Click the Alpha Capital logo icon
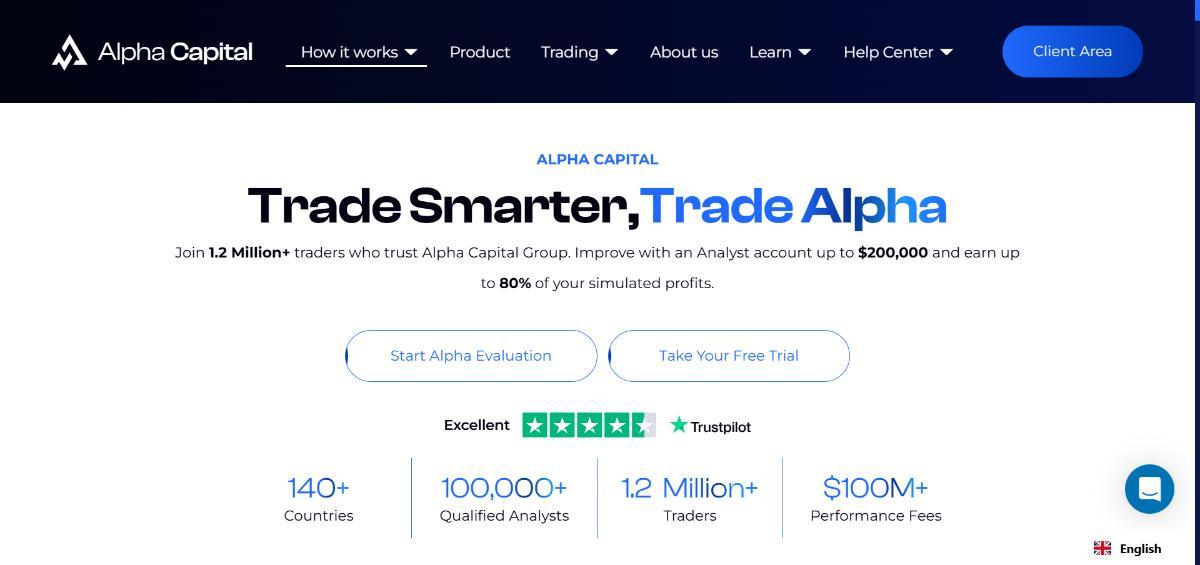The image size is (1200, 565). [x=69, y=52]
